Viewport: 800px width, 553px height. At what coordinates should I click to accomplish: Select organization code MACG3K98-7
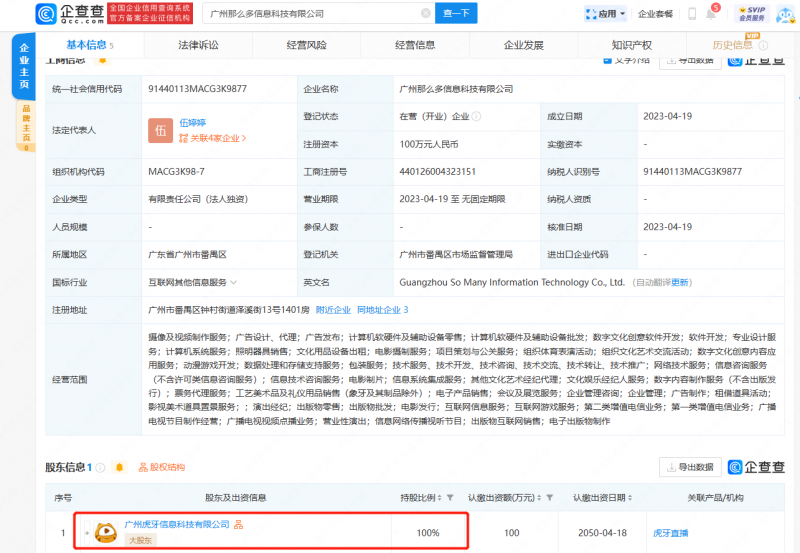point(177,172)
